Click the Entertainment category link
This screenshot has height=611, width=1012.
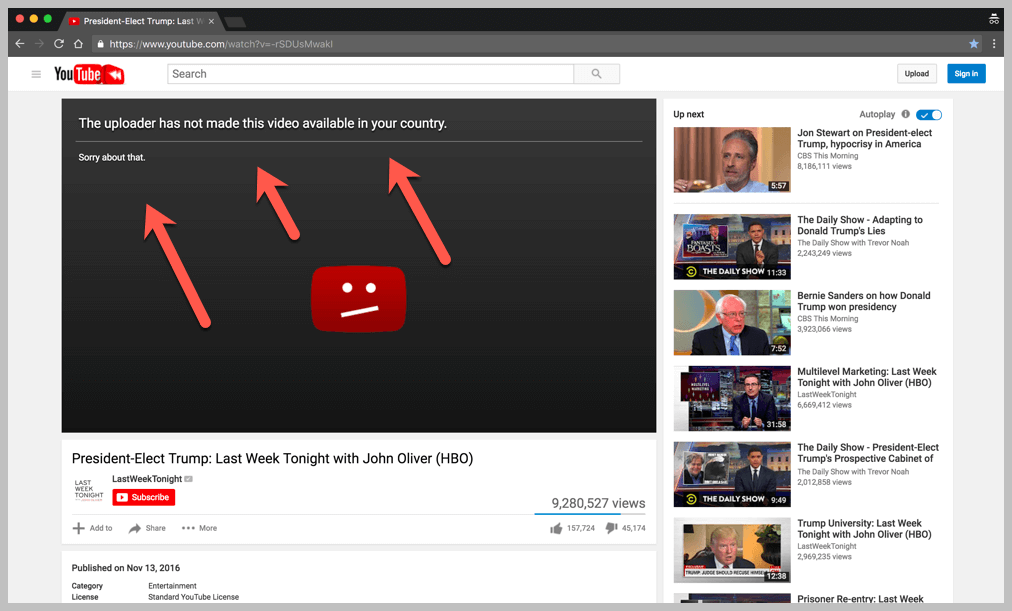(x=172, y=586)
